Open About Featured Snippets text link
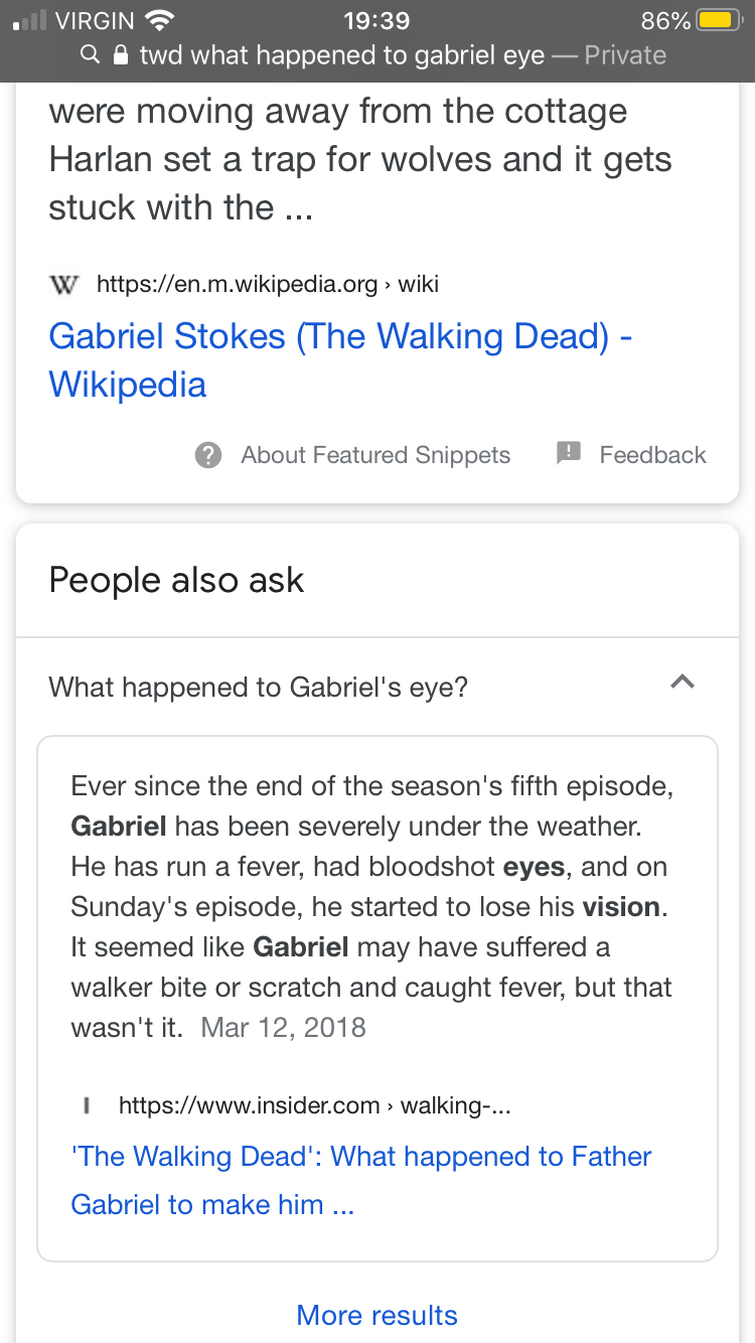The image size is (755, 1343). click(375, 455)
